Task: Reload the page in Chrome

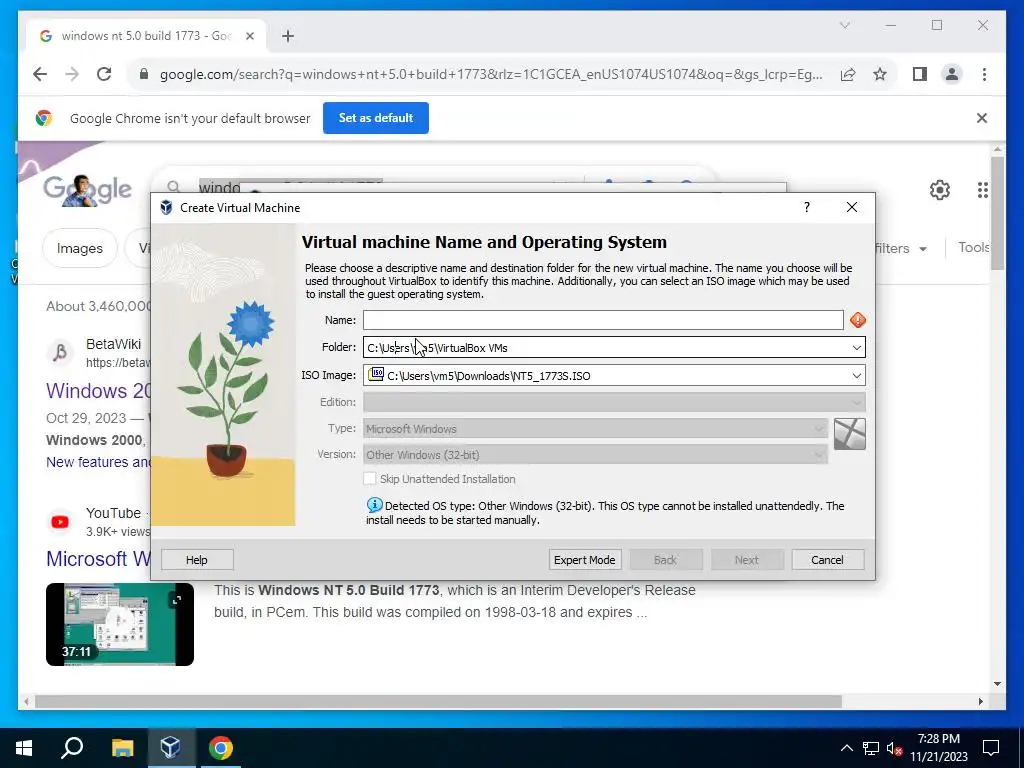Action: coord(104,74)
